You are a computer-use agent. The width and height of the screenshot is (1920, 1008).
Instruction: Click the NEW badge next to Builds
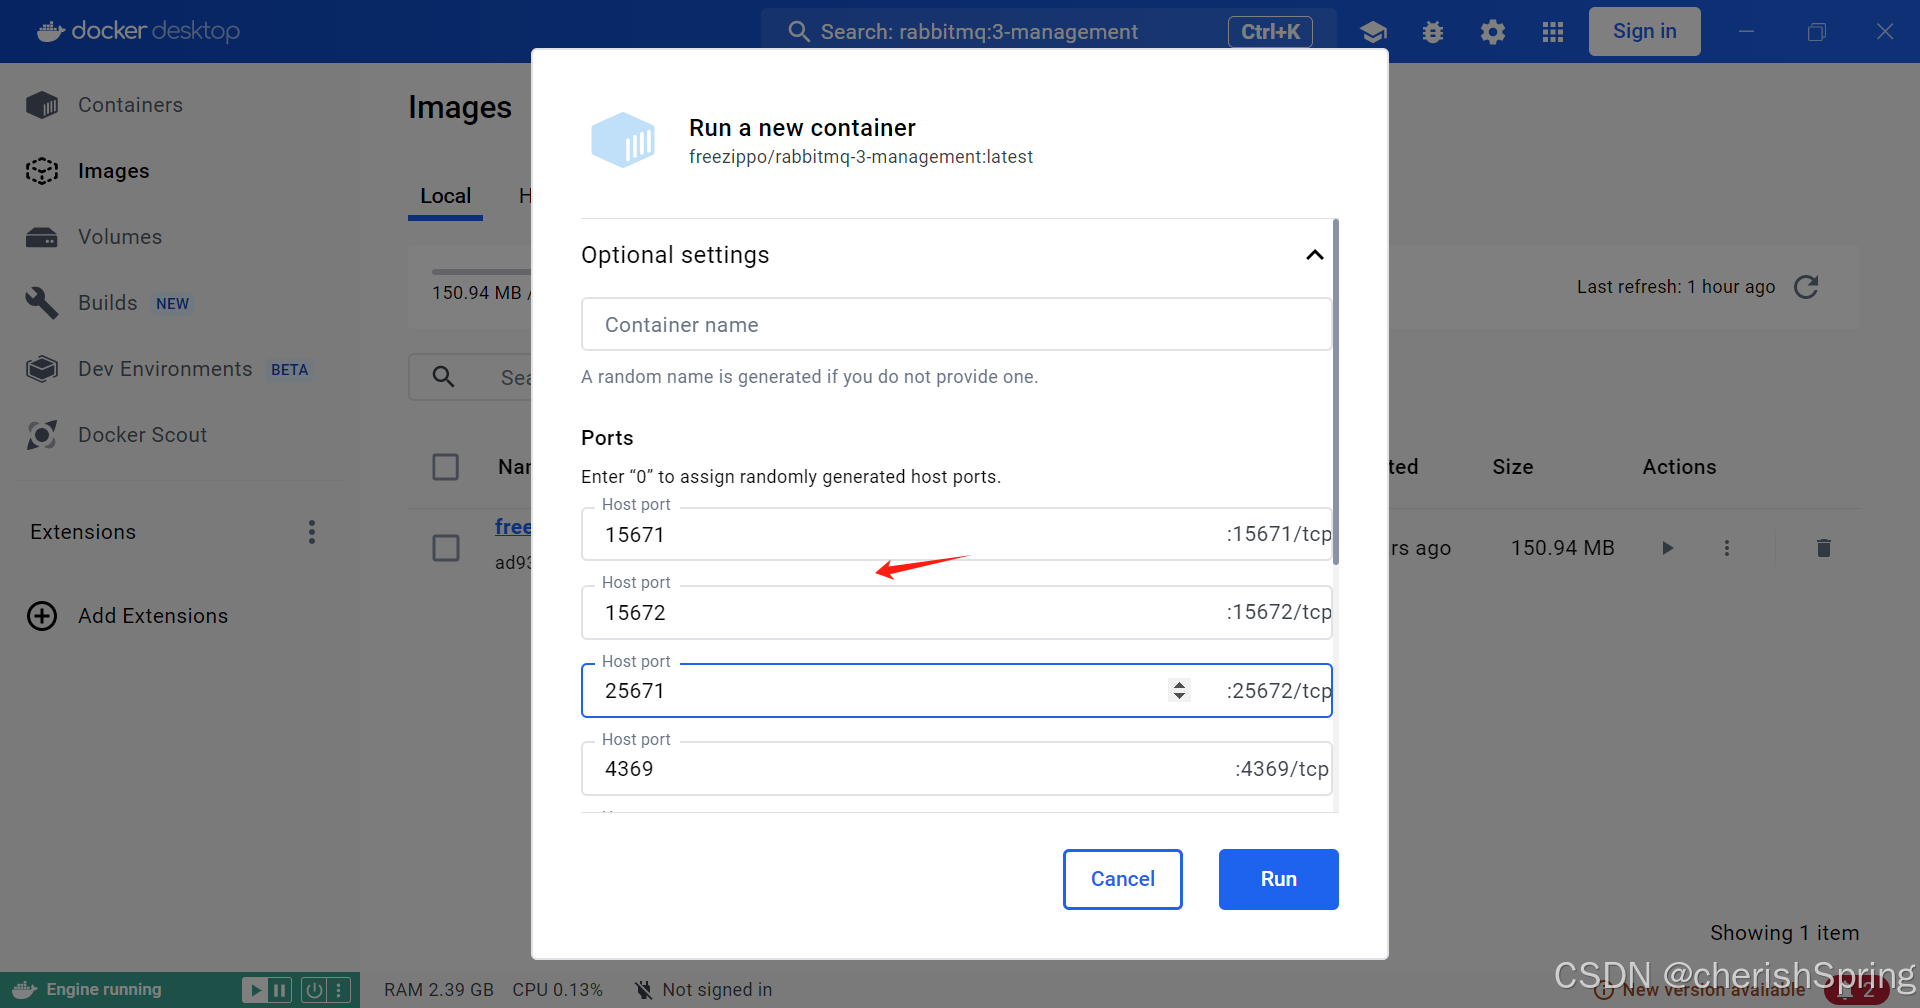[x=172, y=303]
